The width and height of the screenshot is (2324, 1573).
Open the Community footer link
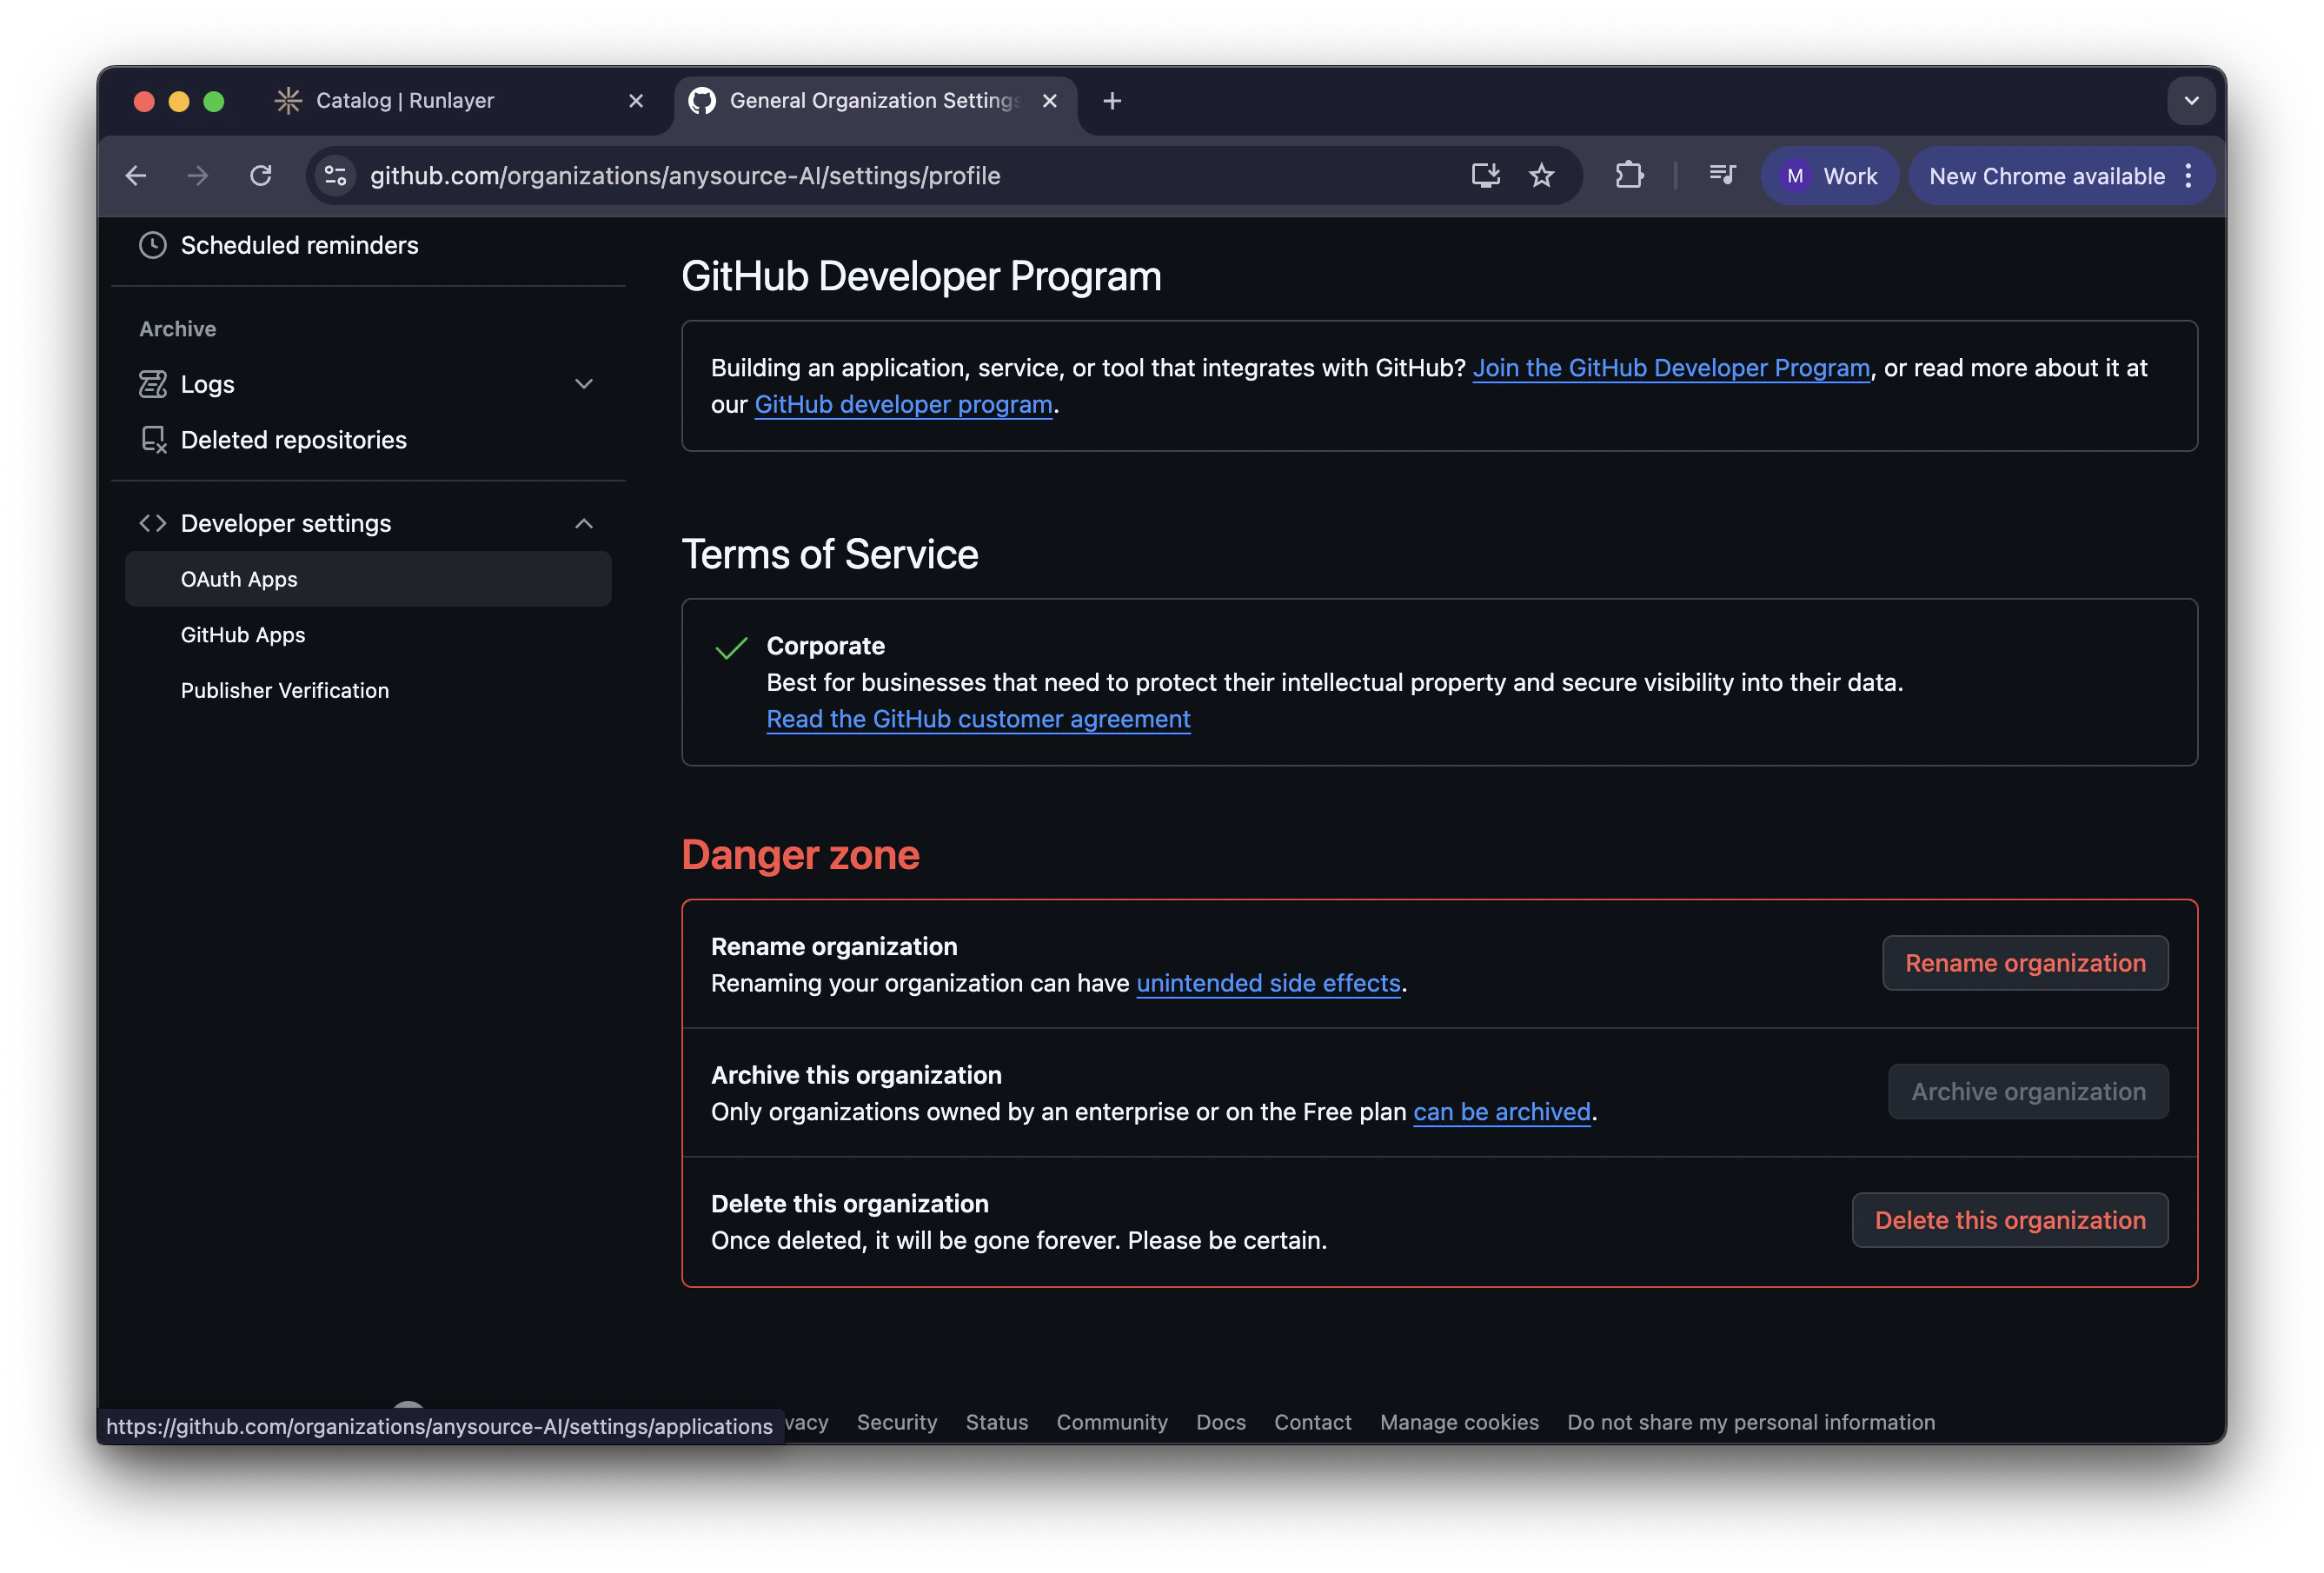coord(1112,1422)
